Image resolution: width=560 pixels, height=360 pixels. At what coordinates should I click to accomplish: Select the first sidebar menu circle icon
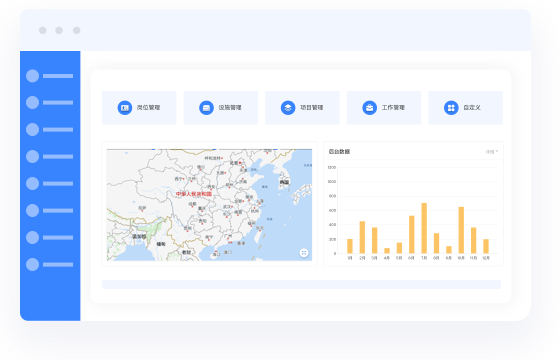pos(32,76)
